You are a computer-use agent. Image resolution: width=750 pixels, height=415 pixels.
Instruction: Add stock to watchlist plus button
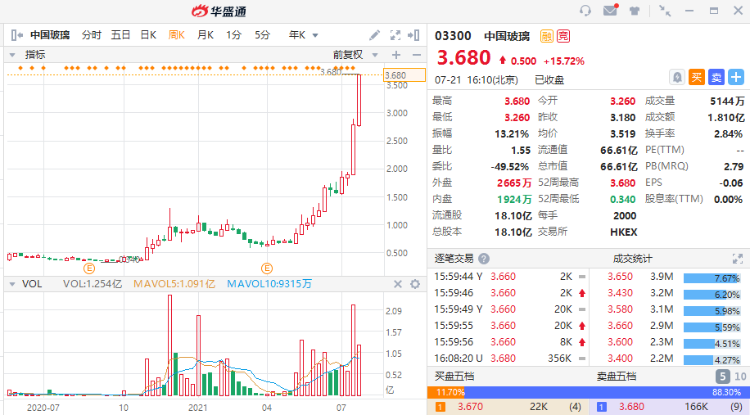[736, 77]
